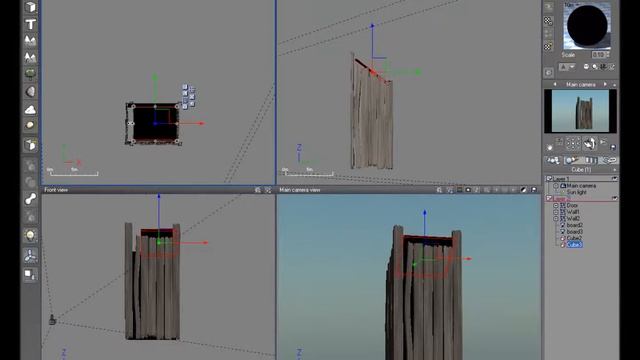Click the camera record icon in camera header

click(468, 190)
